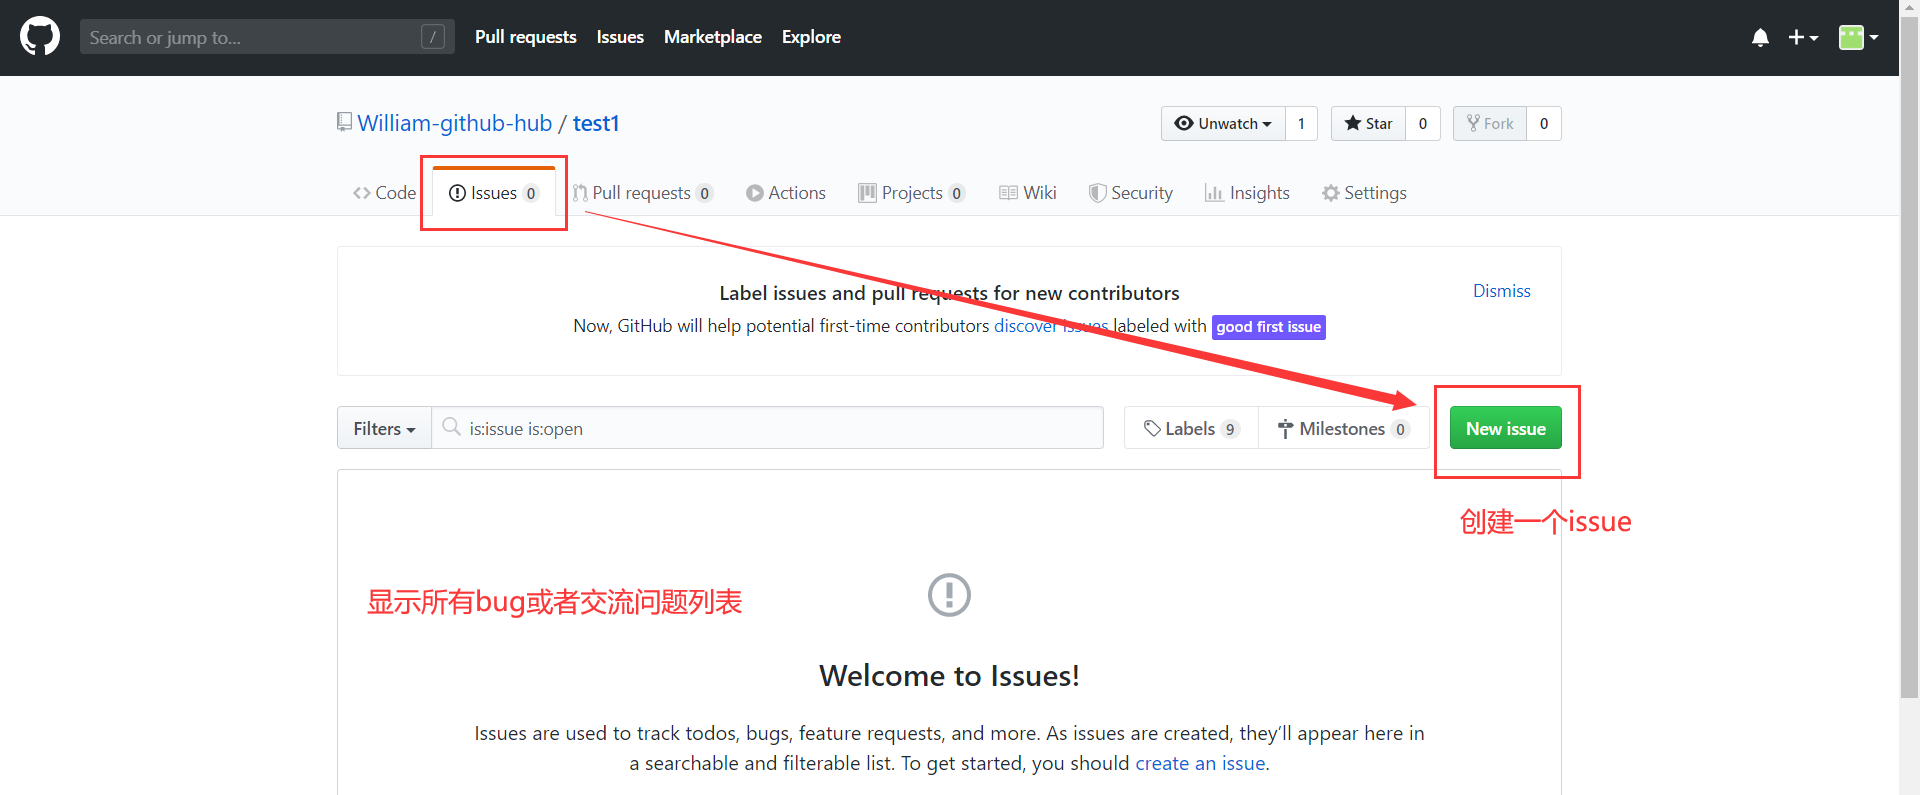This screenshot has width=1920, height=795.
Task: Follow the discover issues link
Action: (x=1051, y=326)
